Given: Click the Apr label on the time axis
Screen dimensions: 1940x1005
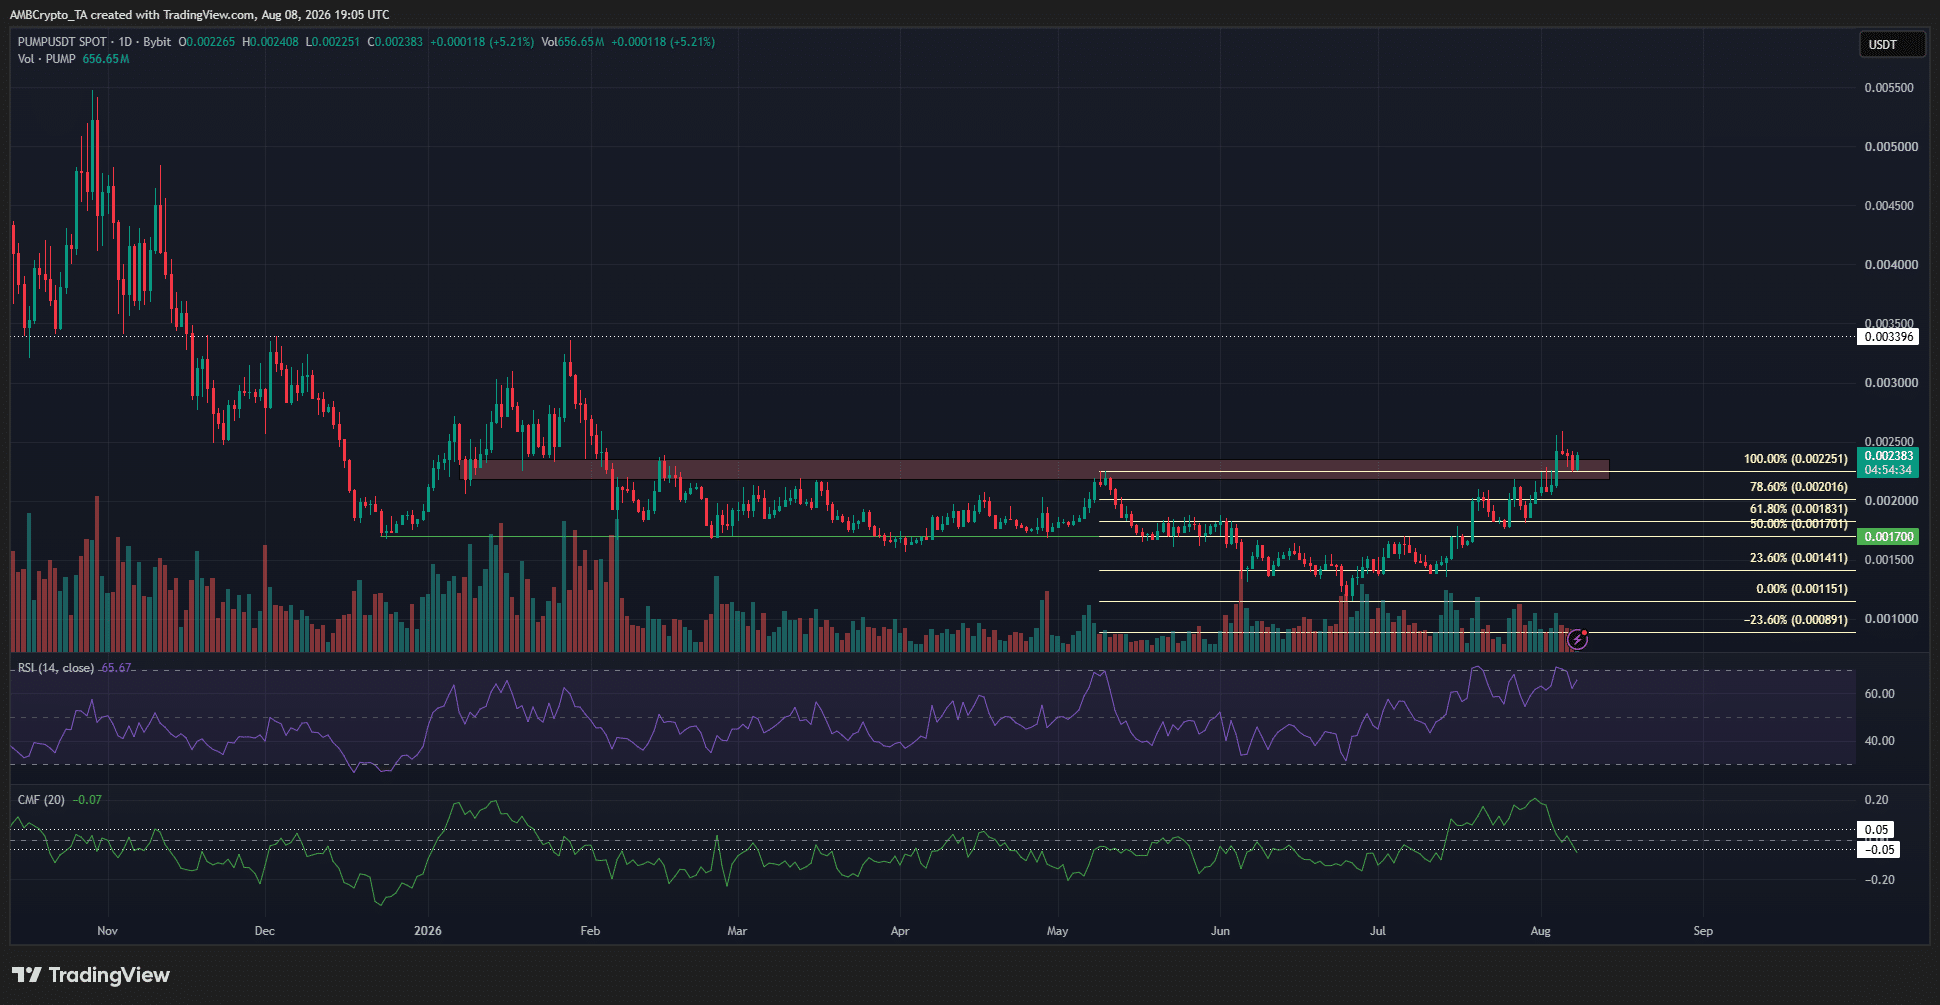Looking at the screenshot, I should click(900, 931).
